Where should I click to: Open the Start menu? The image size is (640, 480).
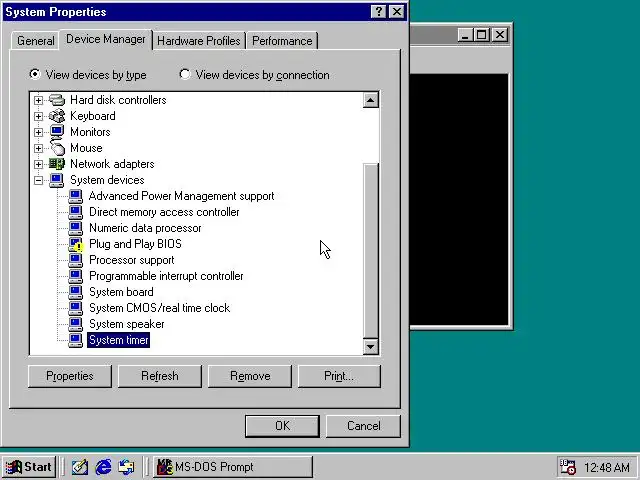point(29,467)
